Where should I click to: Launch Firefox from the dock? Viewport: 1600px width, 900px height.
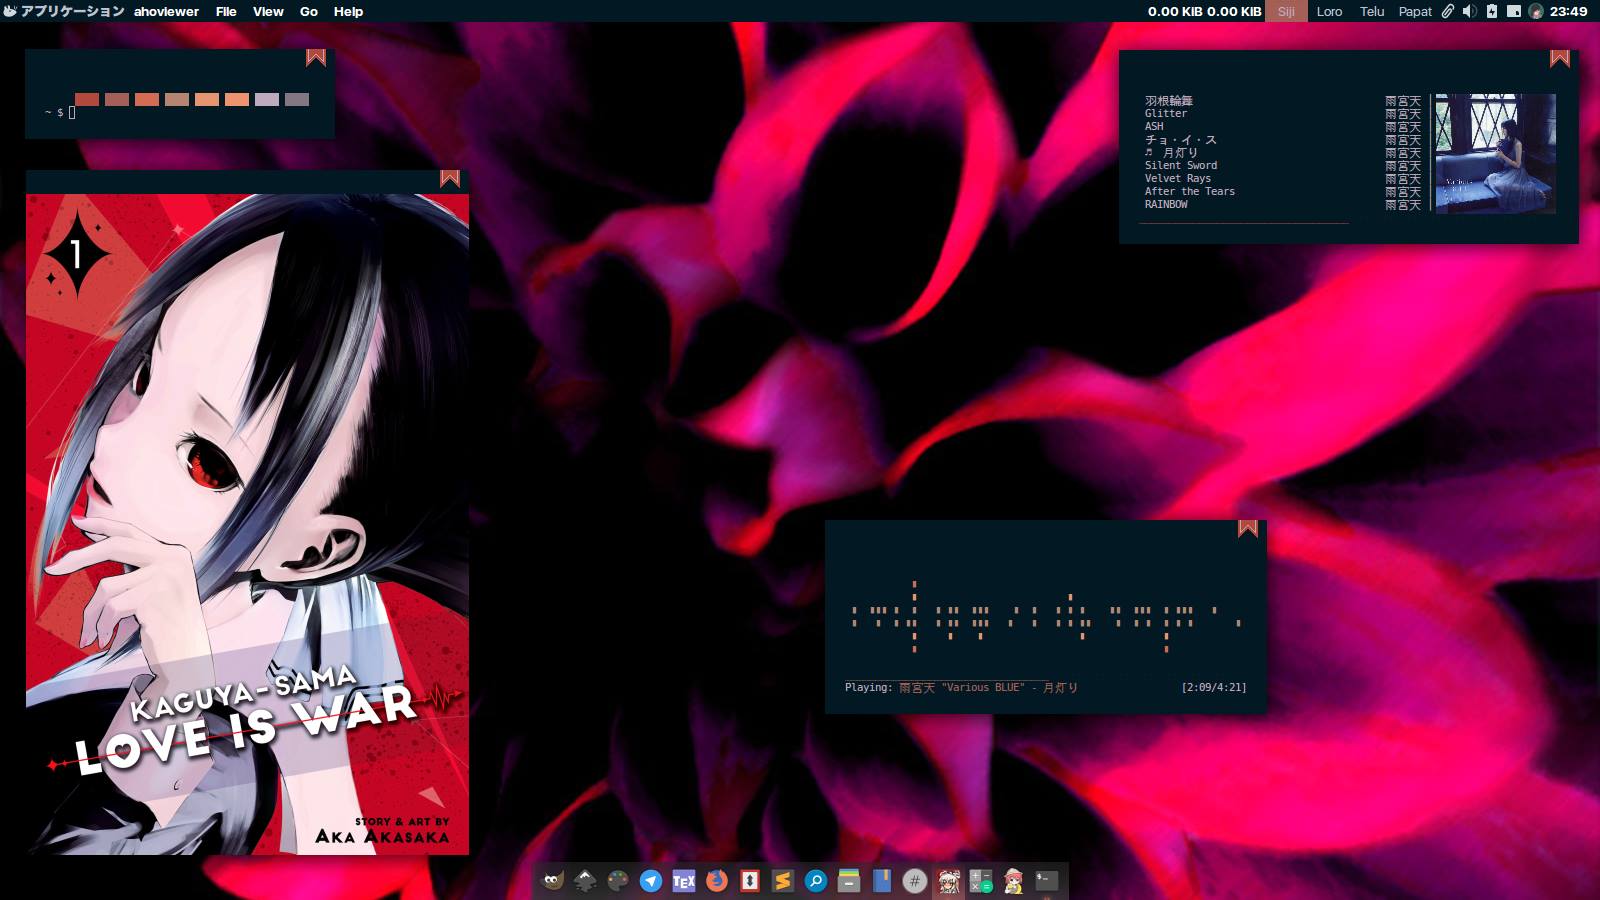click(x=717, y=881)
